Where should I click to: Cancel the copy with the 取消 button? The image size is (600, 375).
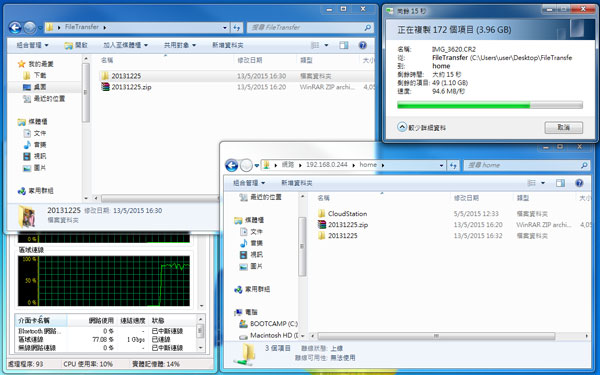564,127
